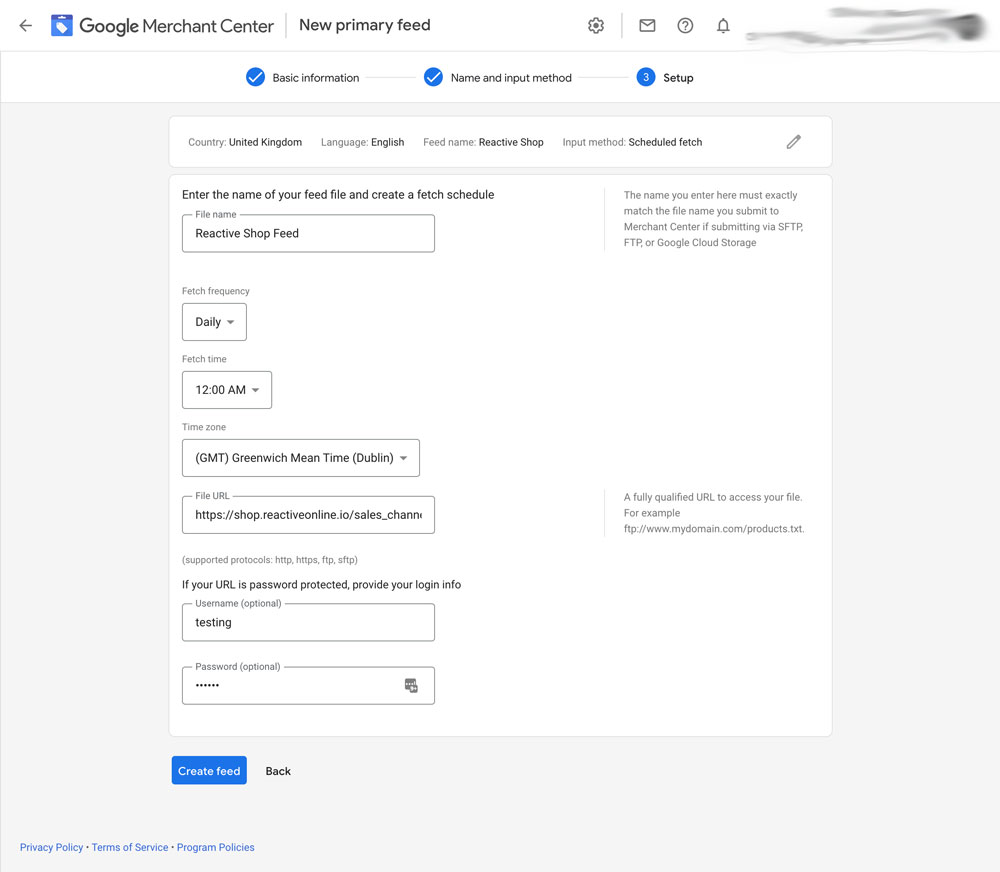
Task: Focus the Password (optional) field
Action: pyautogui.click(x=308, y=686)
